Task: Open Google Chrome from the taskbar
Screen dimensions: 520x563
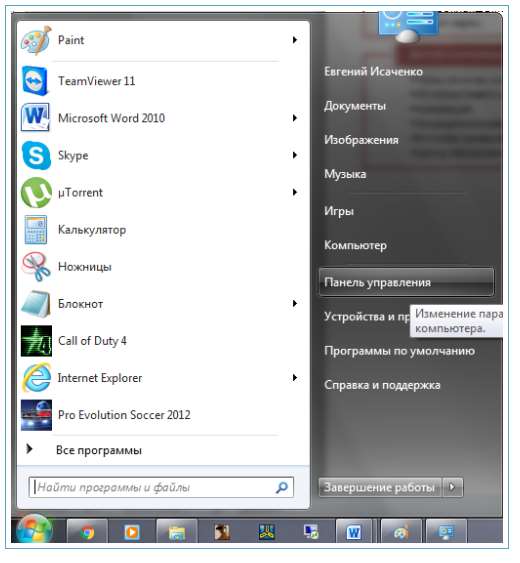Action: [x=87, y=532]
